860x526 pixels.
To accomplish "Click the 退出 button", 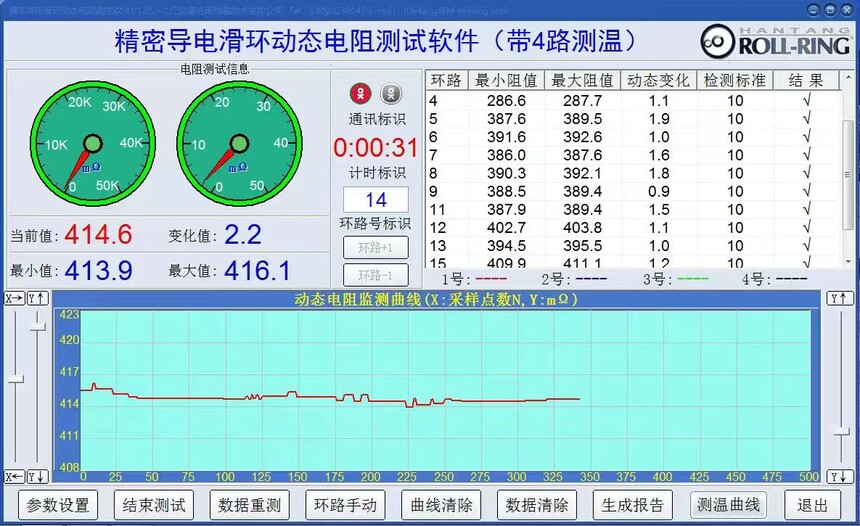I will [x=812, y=505].
